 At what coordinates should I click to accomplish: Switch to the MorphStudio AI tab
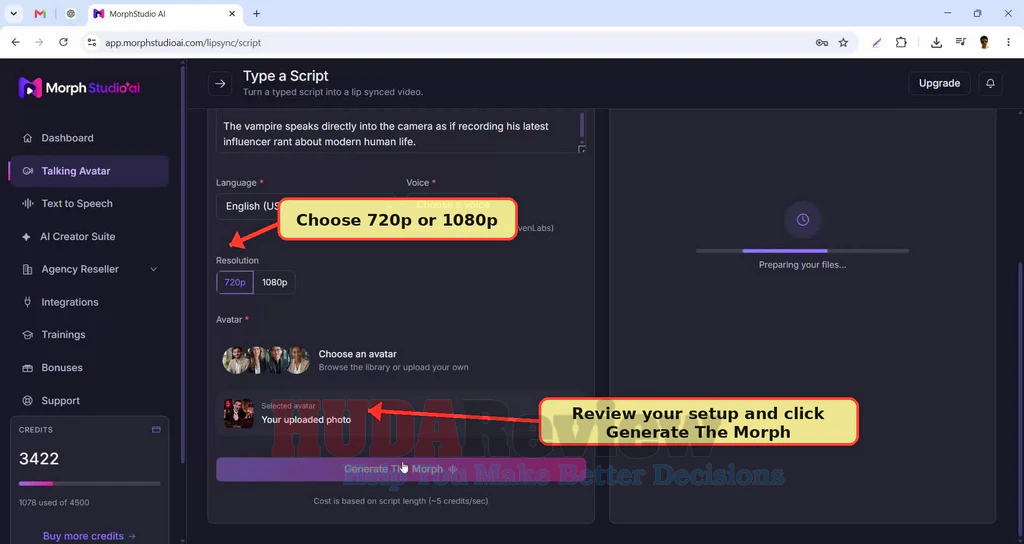[165, 14]
